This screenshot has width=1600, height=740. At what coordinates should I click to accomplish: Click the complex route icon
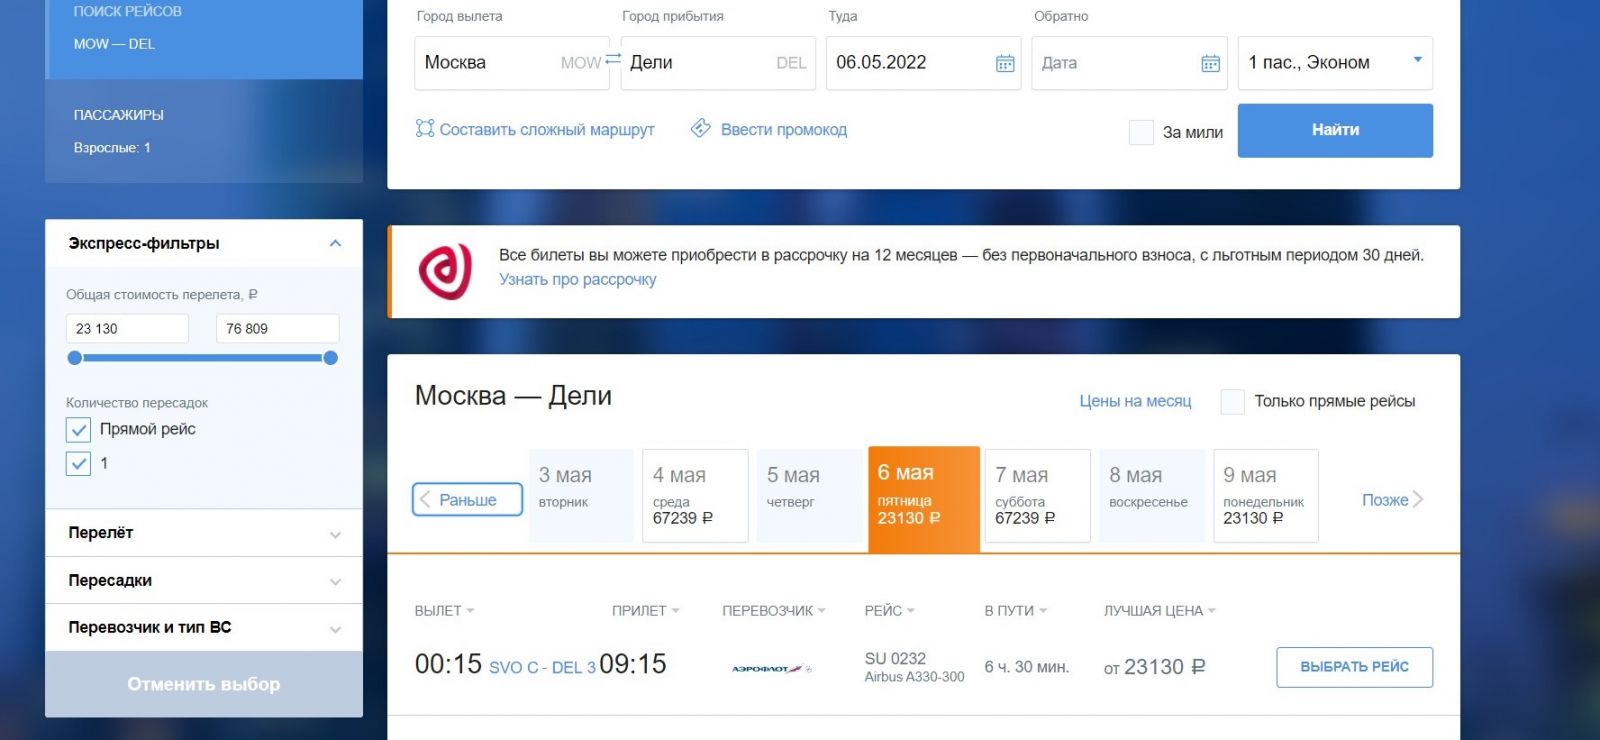(425, 129)
